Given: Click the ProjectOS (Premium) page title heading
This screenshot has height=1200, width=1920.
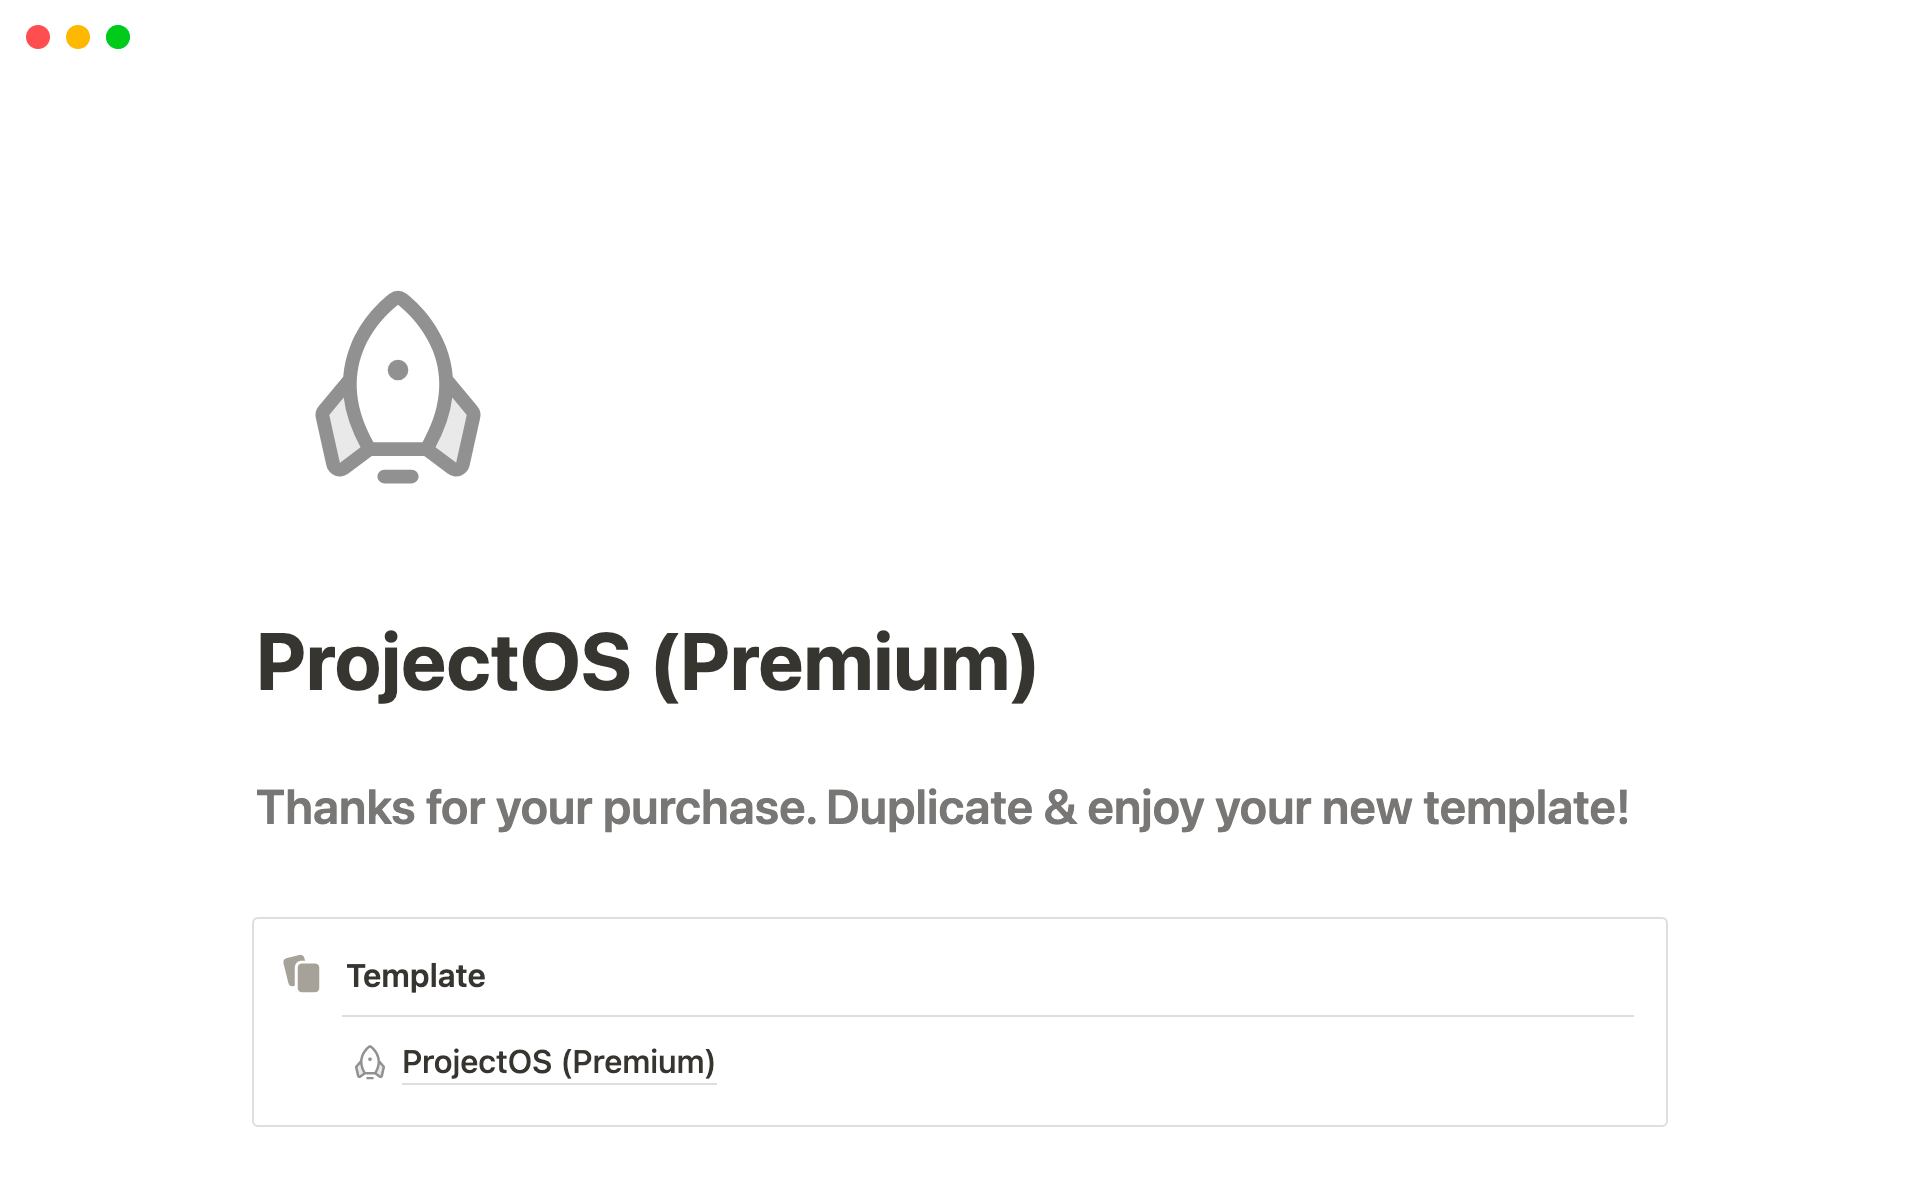Looking at the screenshot, I should pyautogui.click(x=646, y=663).
